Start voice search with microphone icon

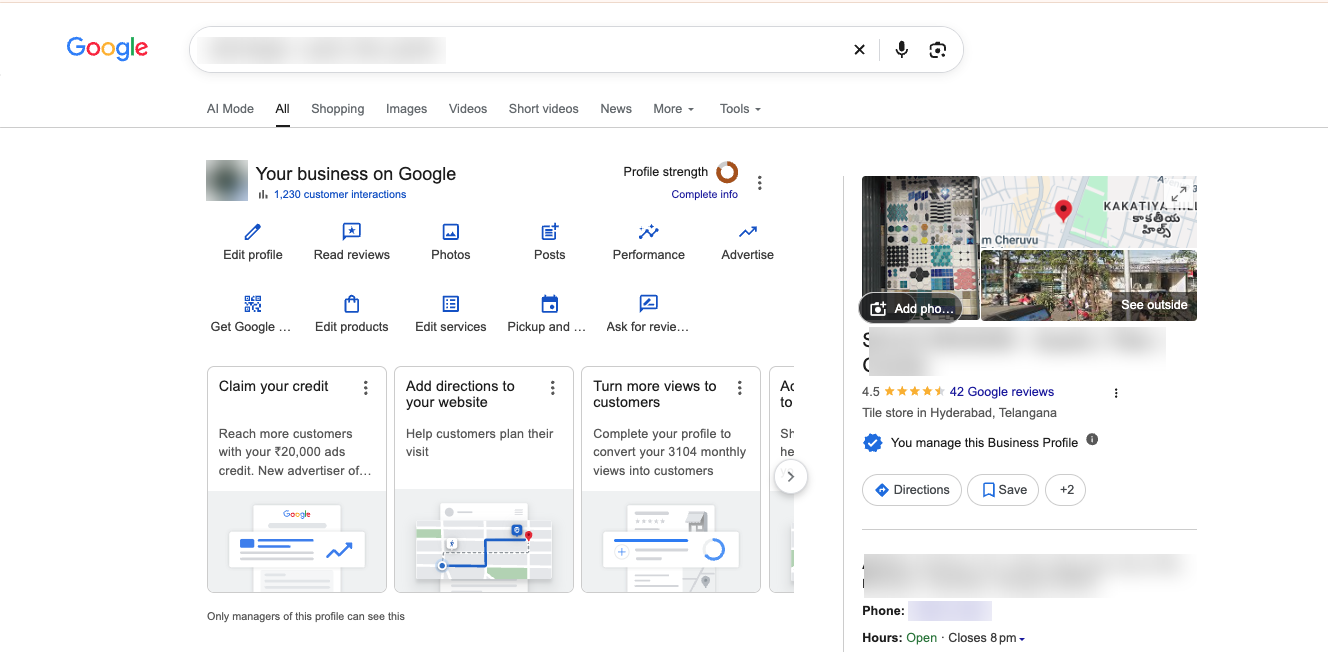[902, 50]
